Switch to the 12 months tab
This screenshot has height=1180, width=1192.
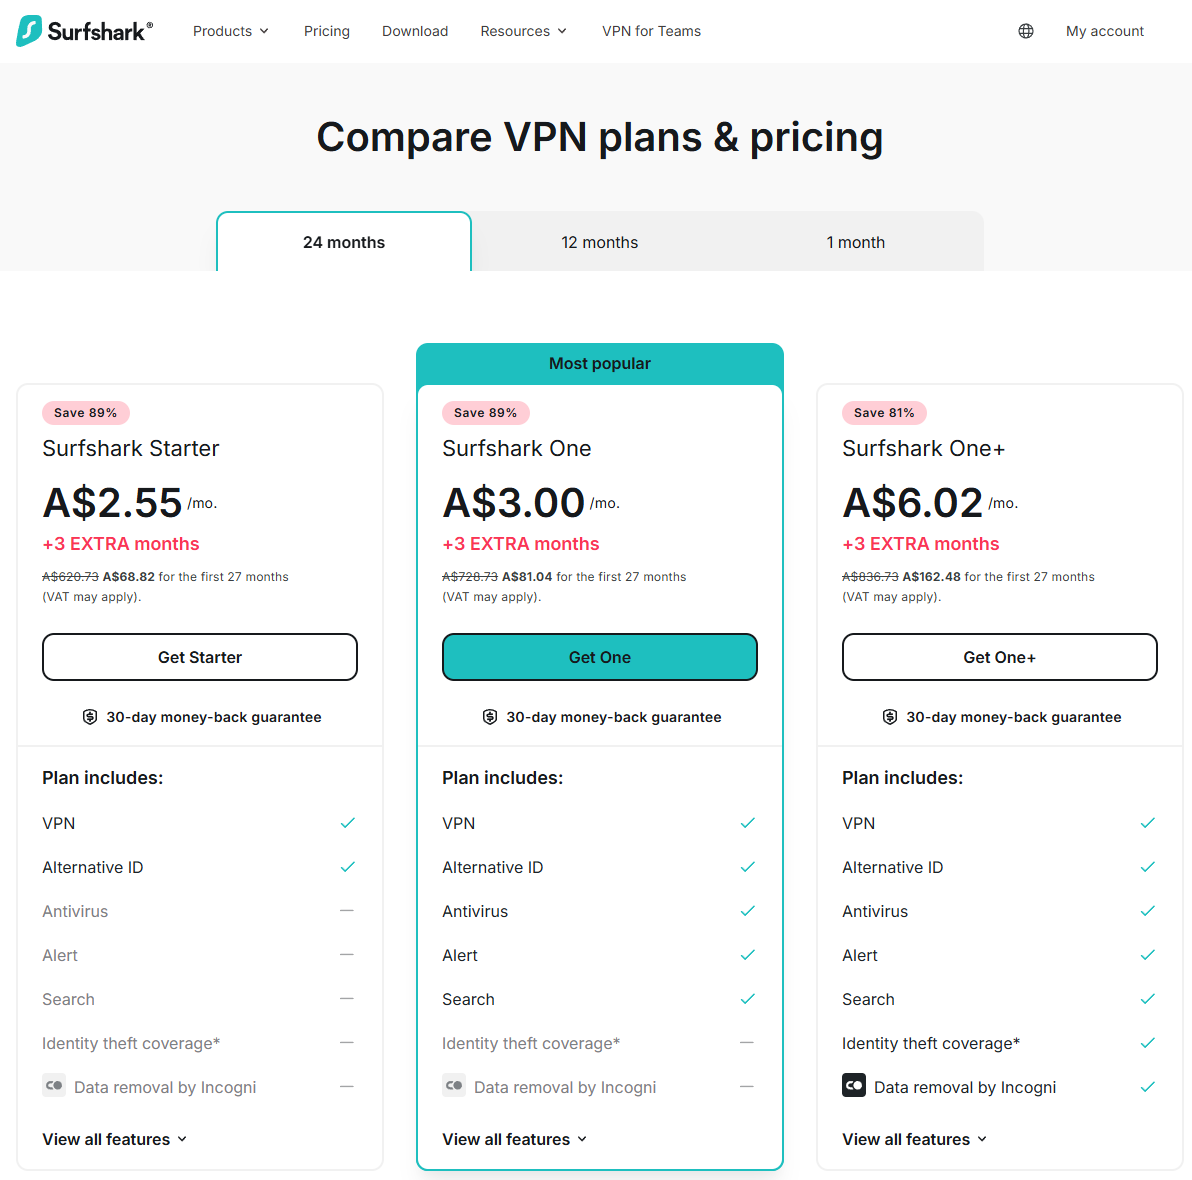pyautogui.click(x=599, y=242)
